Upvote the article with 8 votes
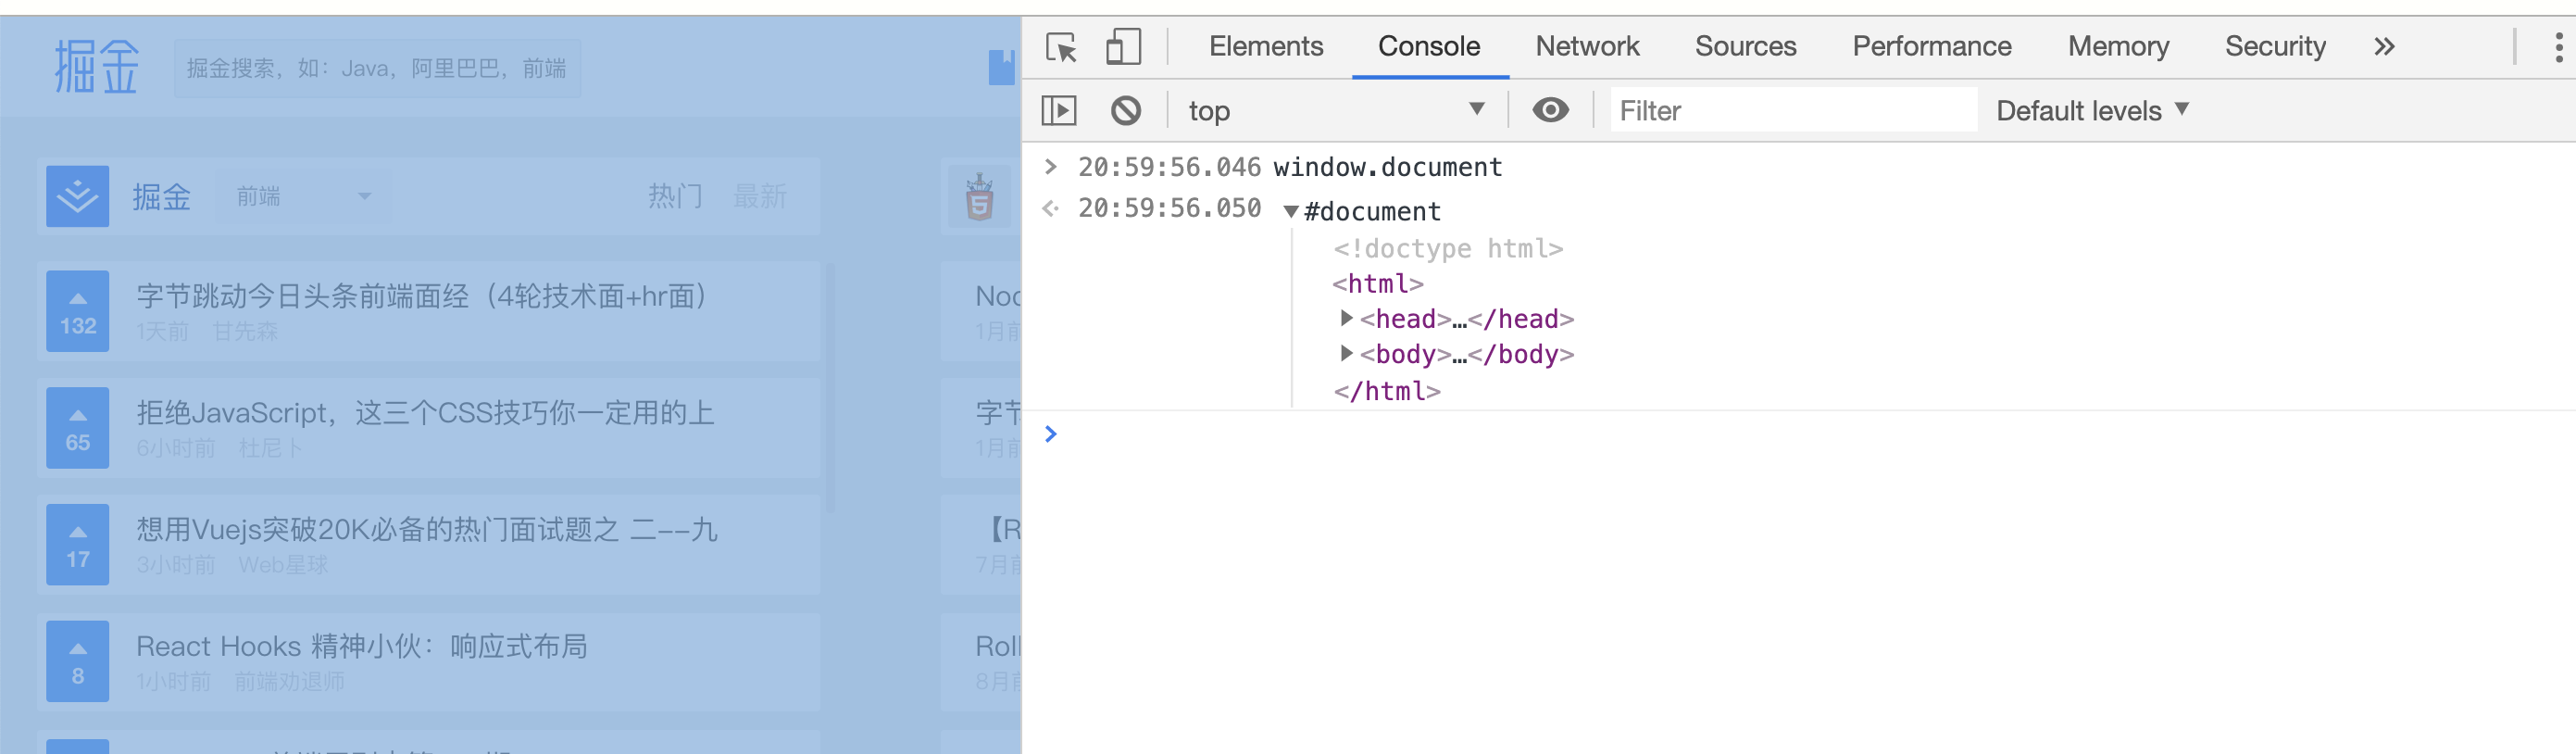 click(77, 661)
